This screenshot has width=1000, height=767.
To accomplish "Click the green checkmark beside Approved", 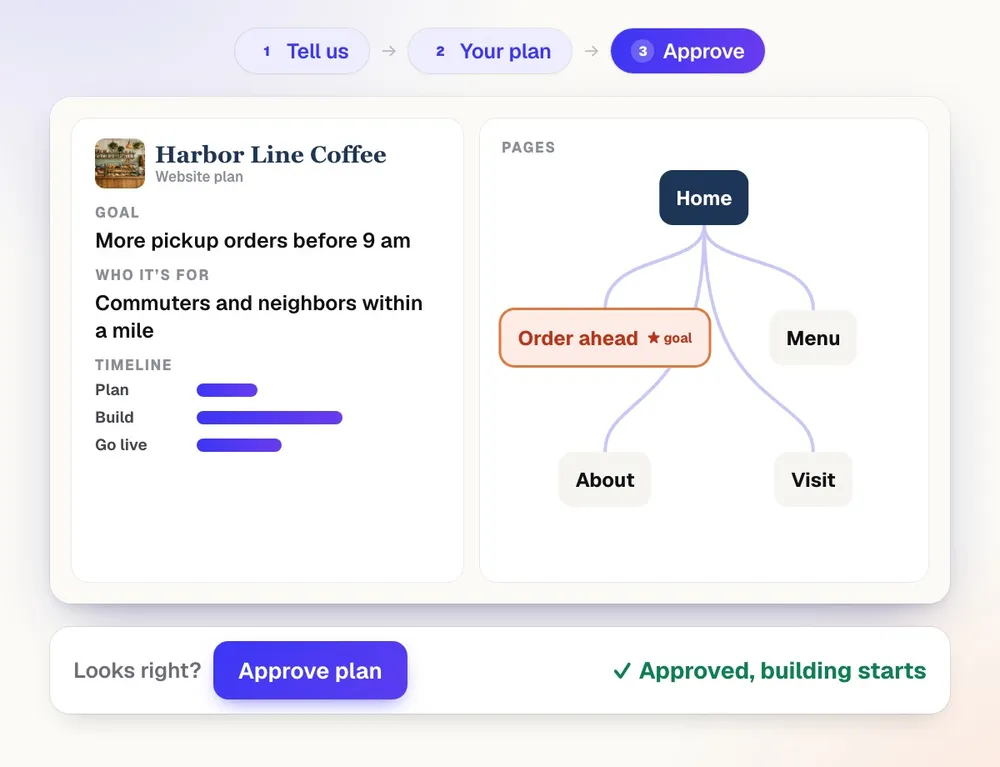I will (622, 671).
